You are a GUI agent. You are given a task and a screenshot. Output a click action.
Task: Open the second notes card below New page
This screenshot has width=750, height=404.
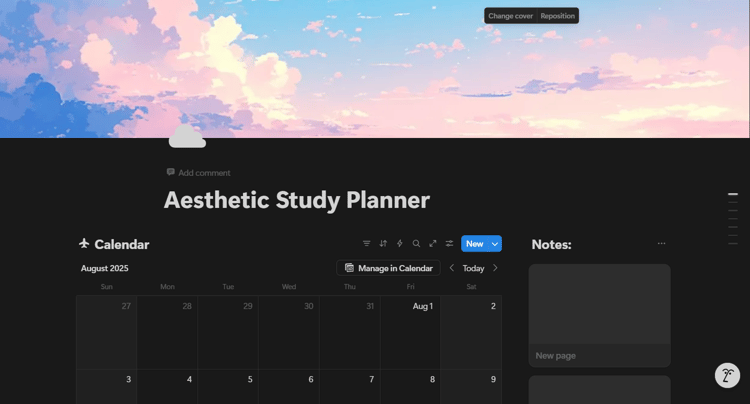coord(599,390)
